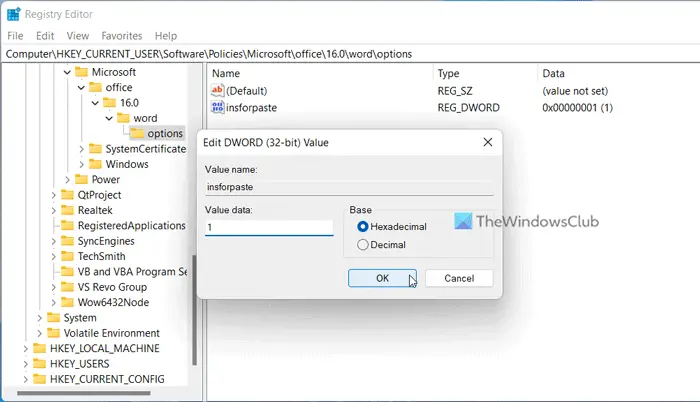This screenshot has height=402, width=700.
Task: Cancel the Edit DWORD dialog
Action: (459, 278)
